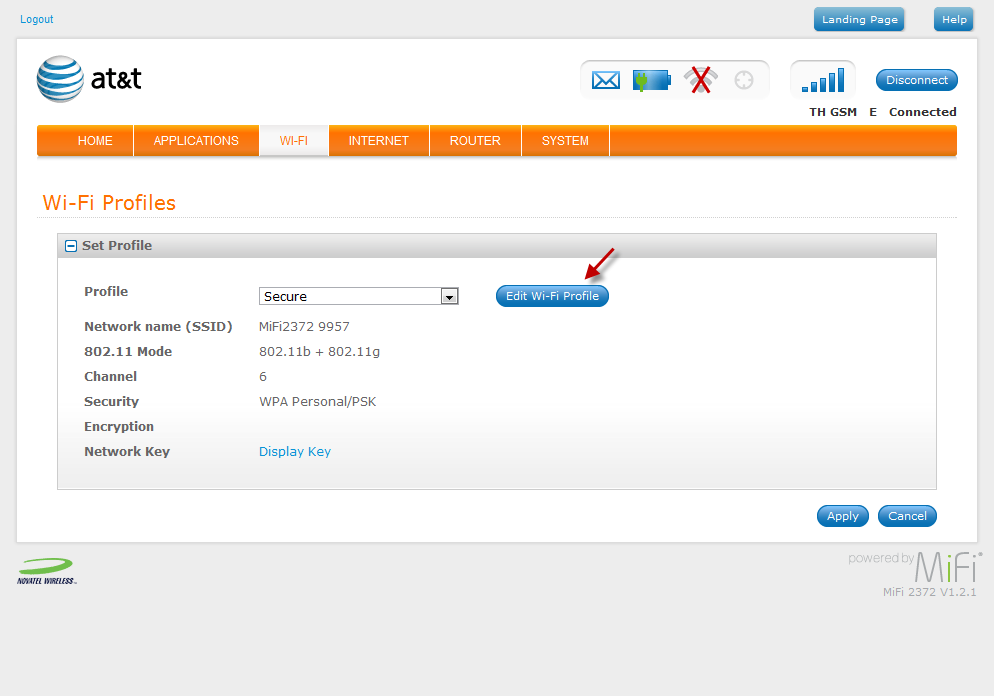
Task: Open the ROUTER tab
Action: (x=475, y=141)
